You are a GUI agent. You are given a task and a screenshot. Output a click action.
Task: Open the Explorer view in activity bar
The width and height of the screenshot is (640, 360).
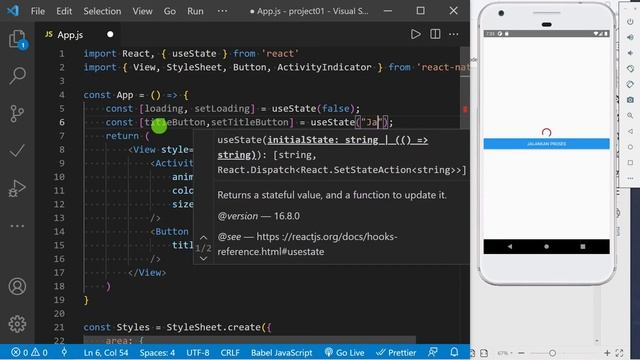pyautogui.click(x=17, y=40)
